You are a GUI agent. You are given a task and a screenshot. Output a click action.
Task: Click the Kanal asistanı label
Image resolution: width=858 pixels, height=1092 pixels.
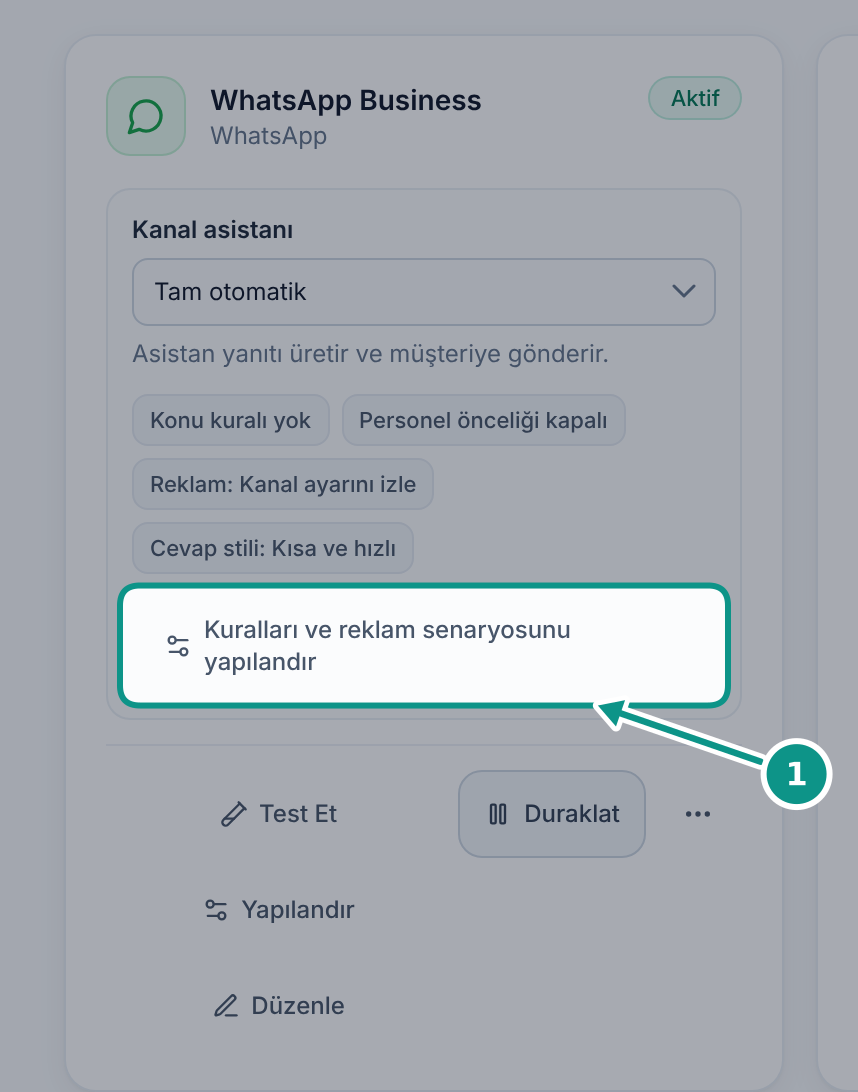212,230
